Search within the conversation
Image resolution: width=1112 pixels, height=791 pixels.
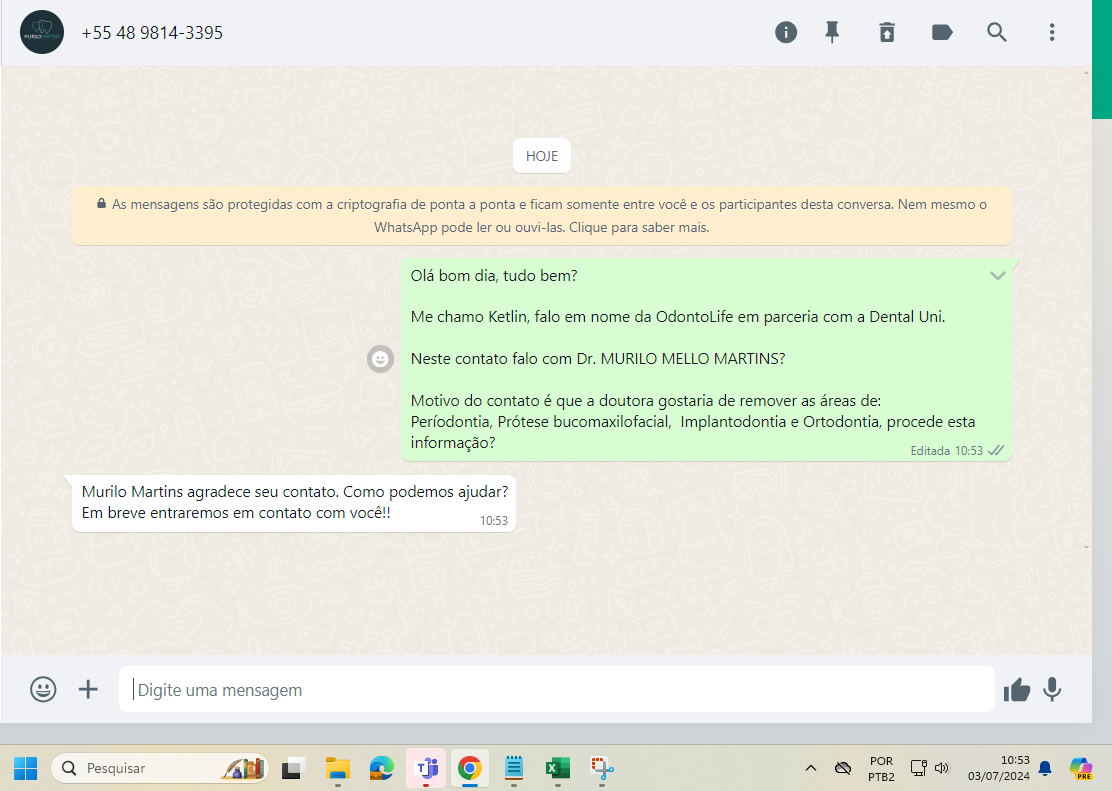pos(996,33)
